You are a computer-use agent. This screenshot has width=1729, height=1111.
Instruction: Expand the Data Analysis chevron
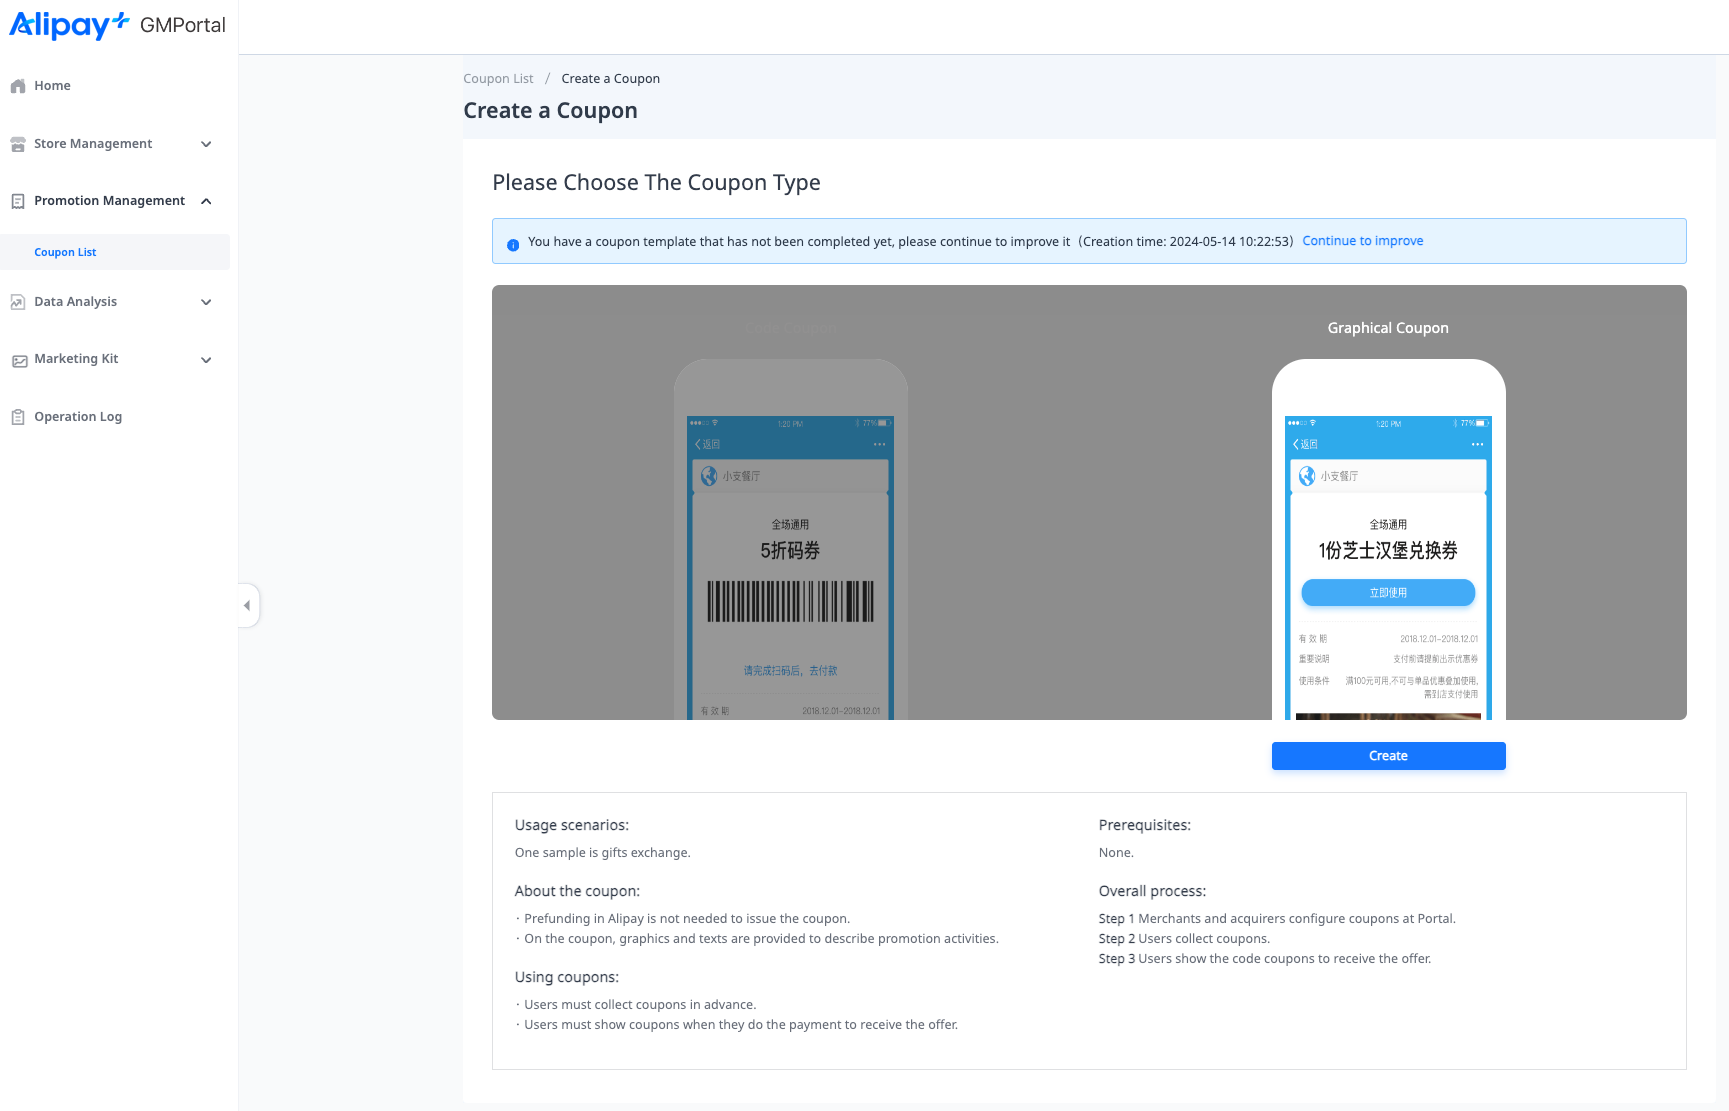(206, 302)
